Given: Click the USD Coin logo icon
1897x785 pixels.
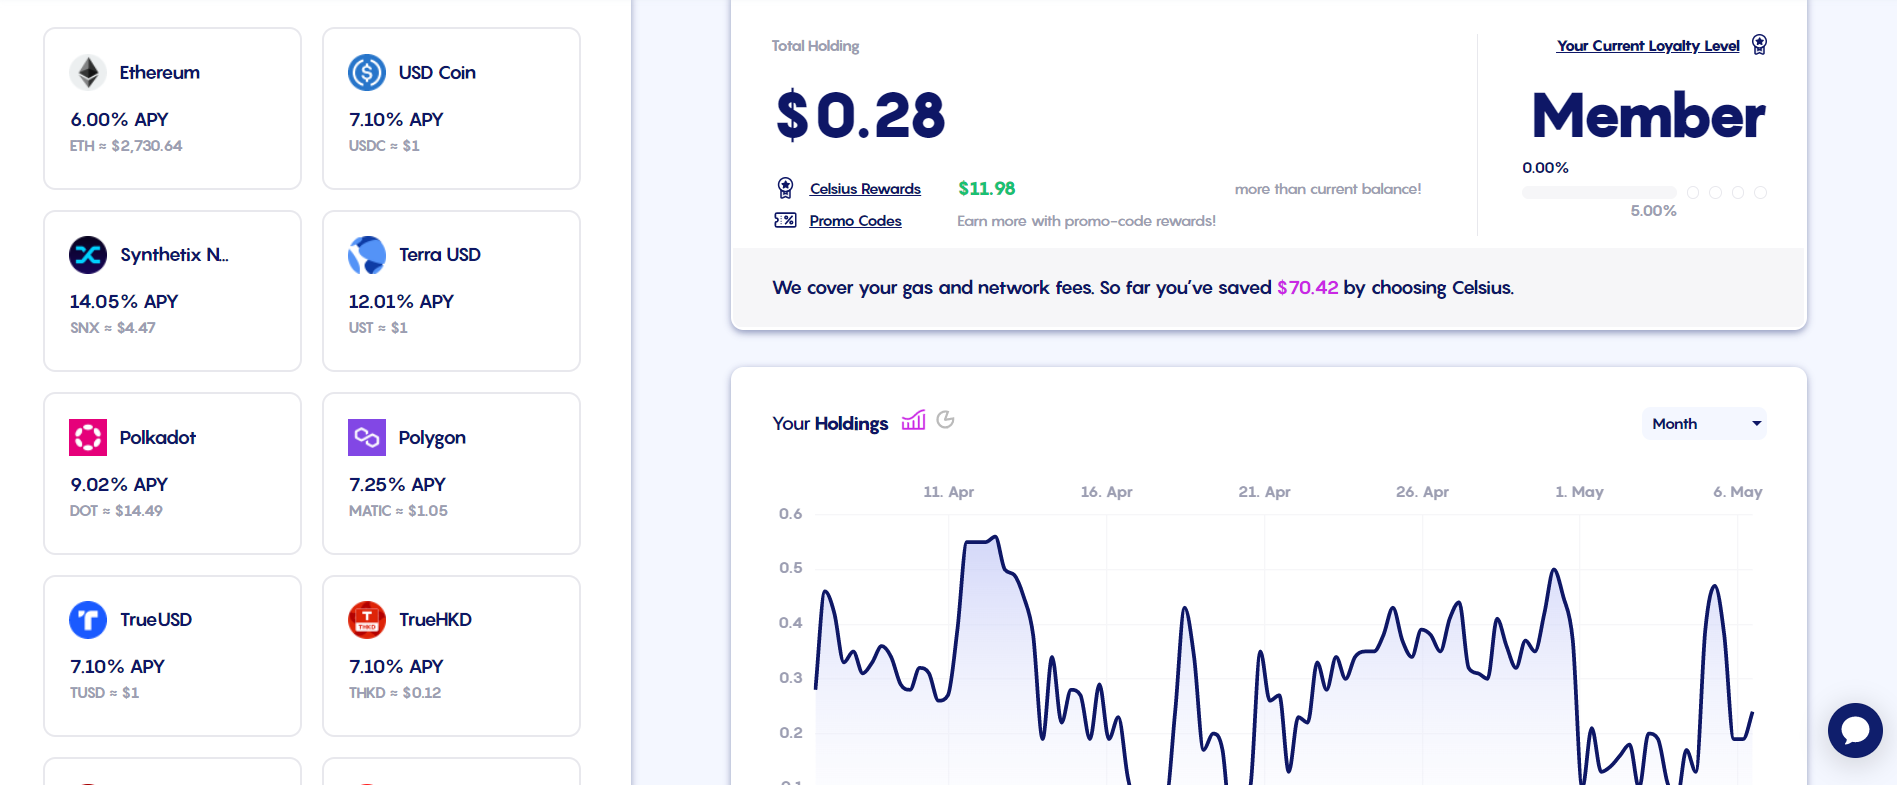Looking at the screenshot, I should point(367,72).
